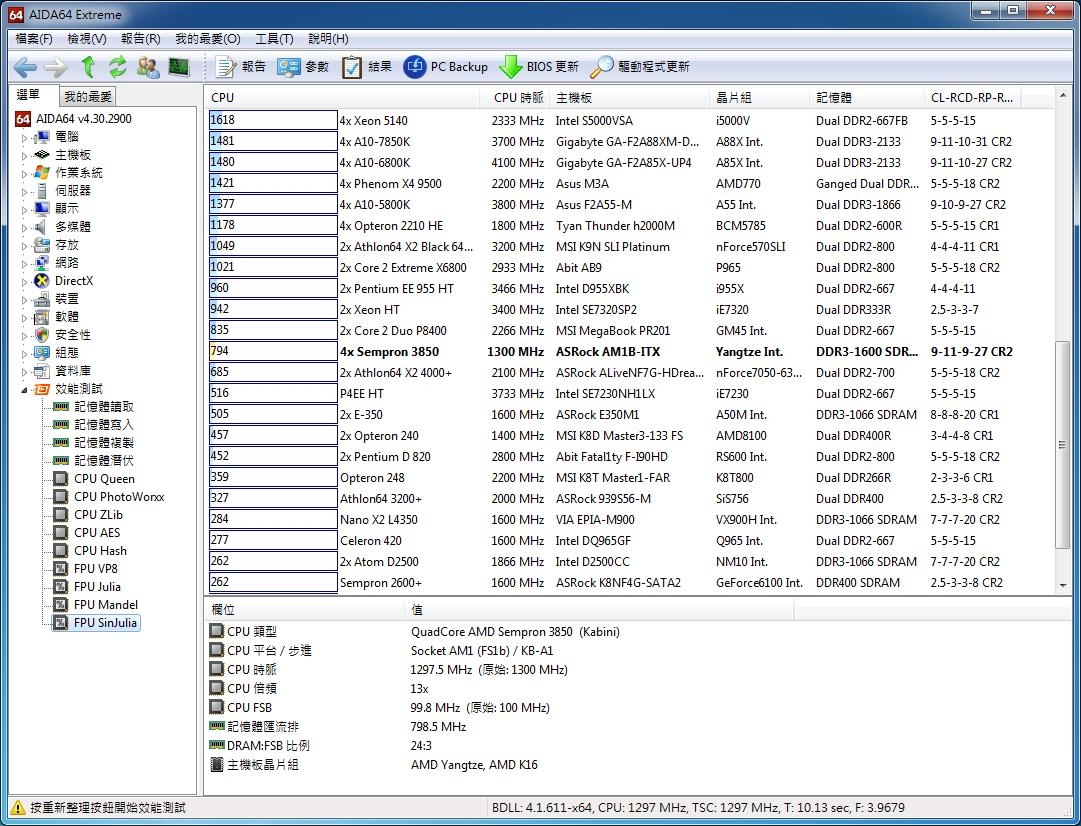The width and height of the screenshot is (1081, 826).
Task: Click the Forward navigation arrow icon
Action: tap(56, 67)
